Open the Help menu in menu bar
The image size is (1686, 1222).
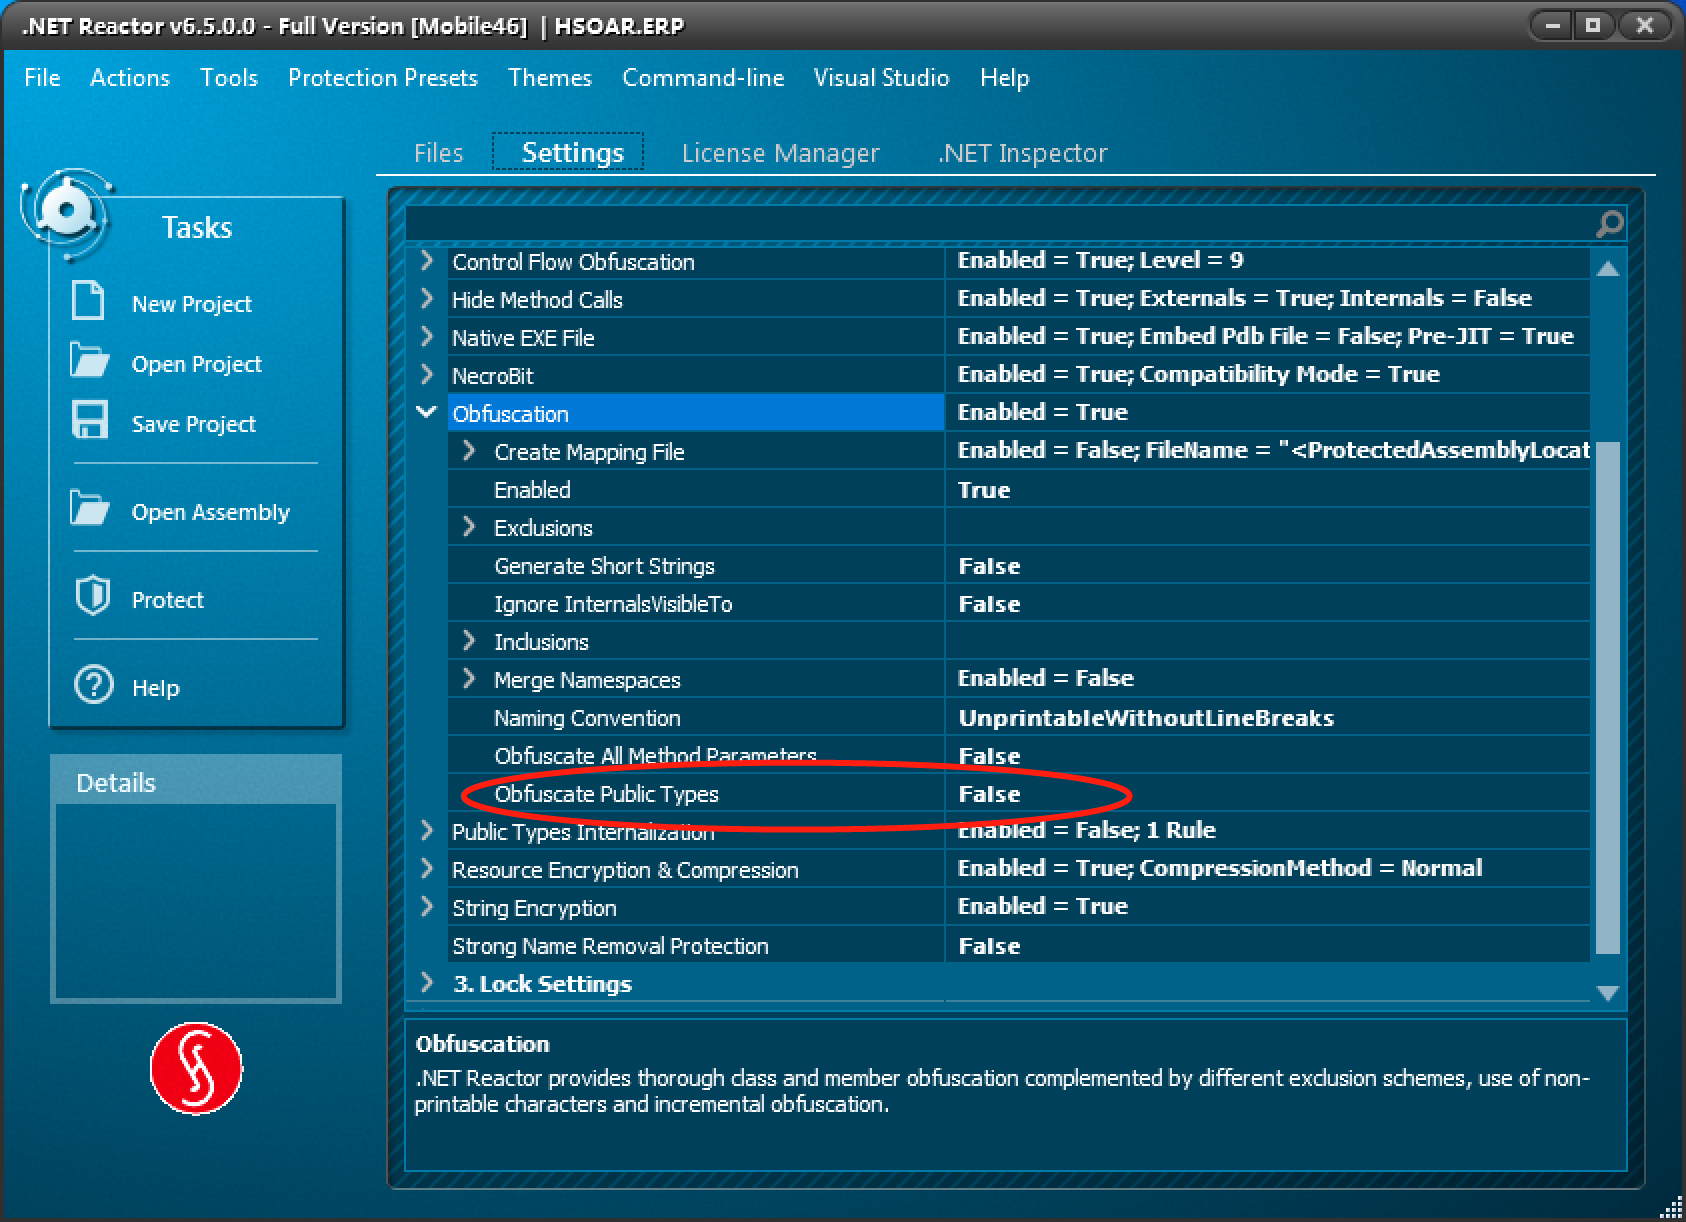[1005, 78]
